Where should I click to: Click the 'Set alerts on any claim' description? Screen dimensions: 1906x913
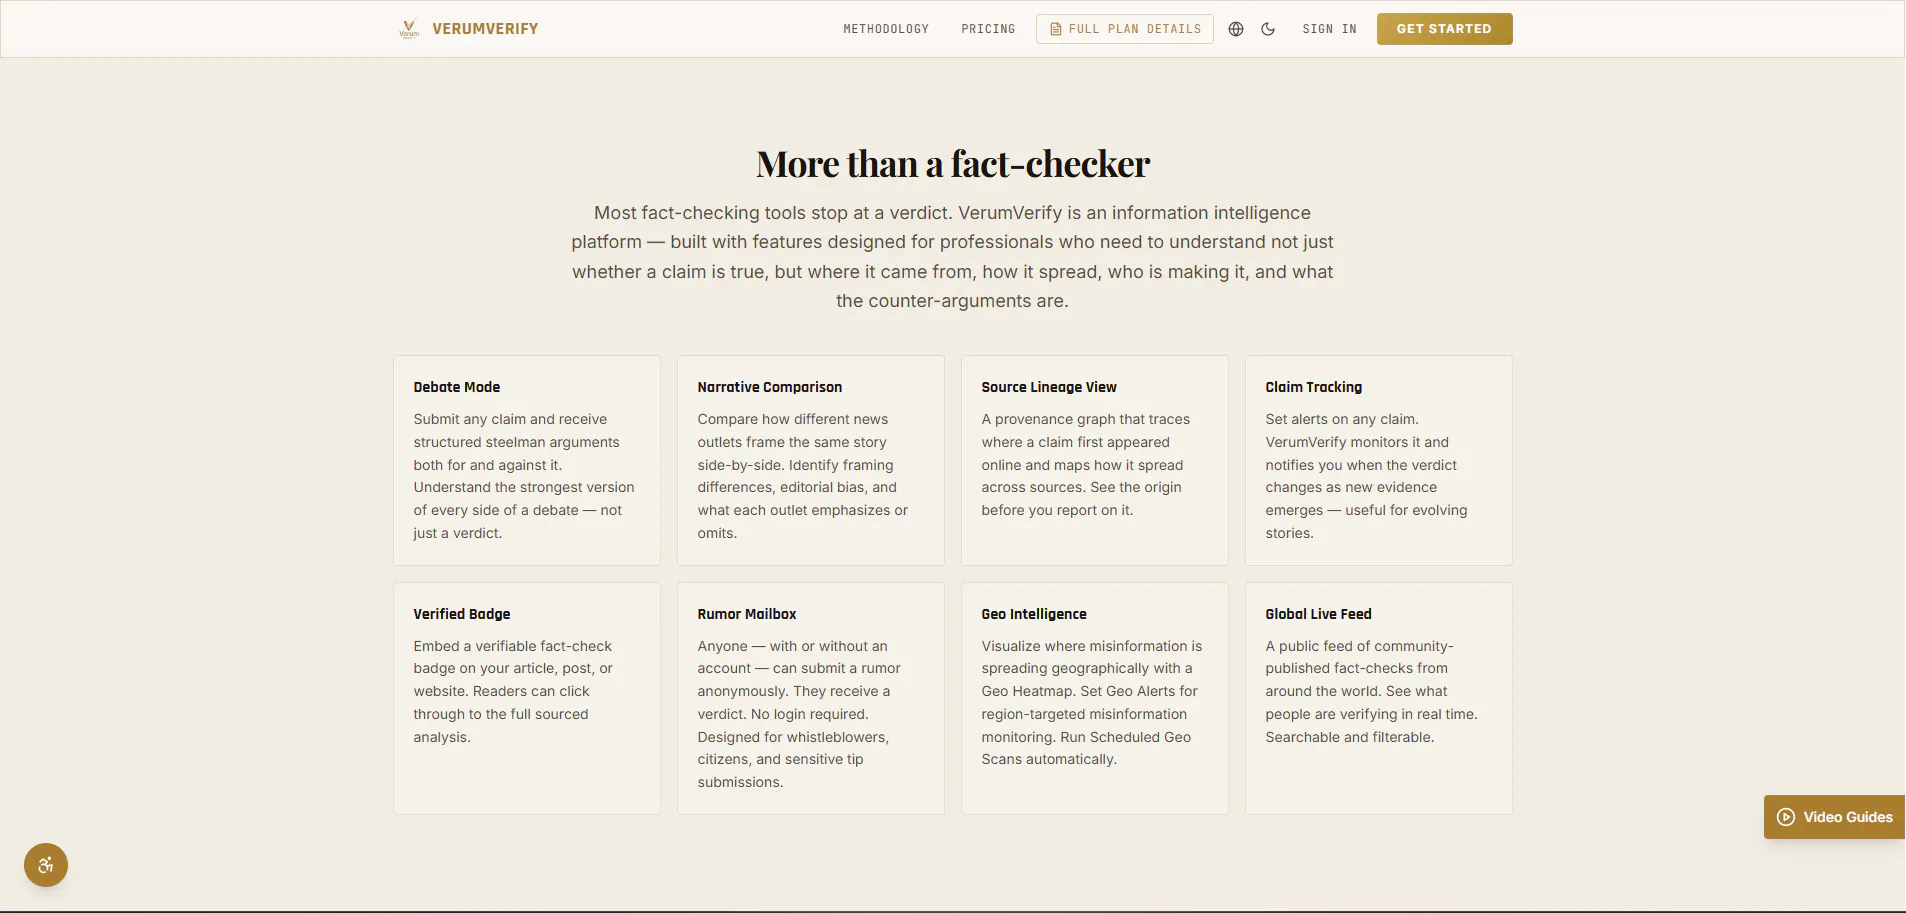coord(1367,476)
